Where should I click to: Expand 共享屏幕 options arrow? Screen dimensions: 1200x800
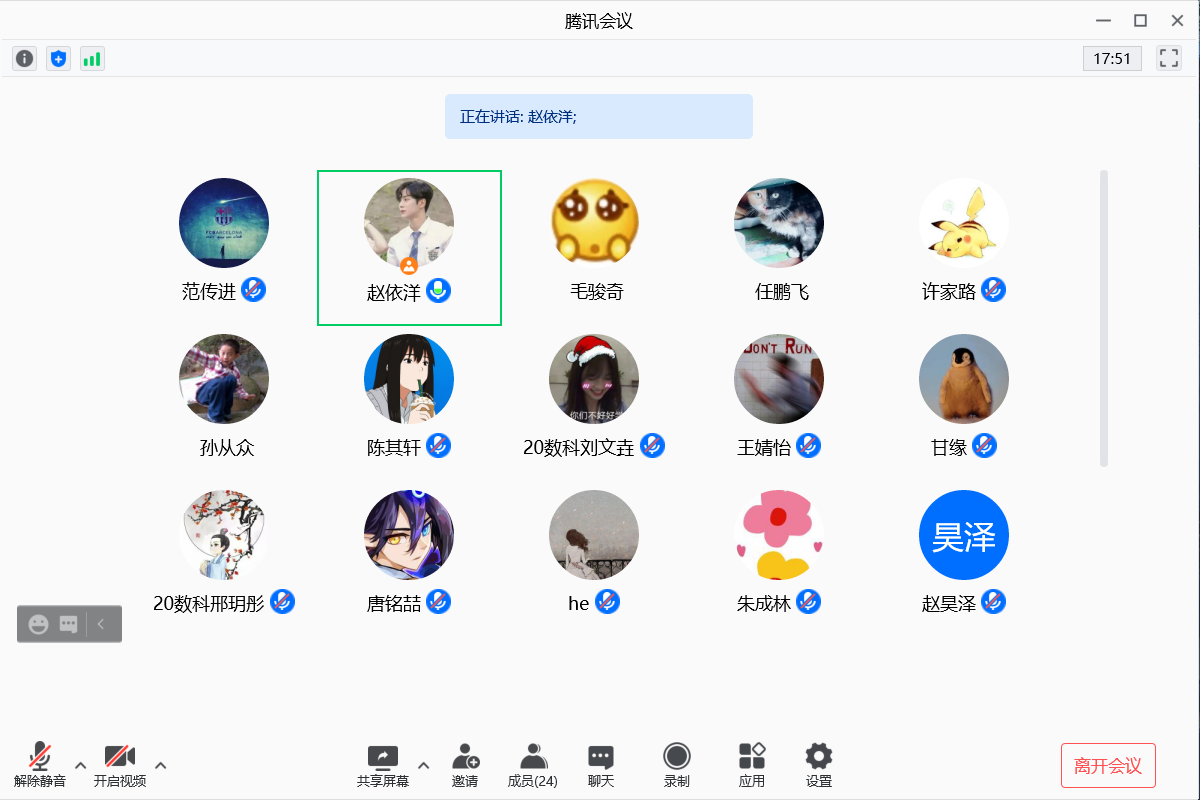click(x=423, y=766)
